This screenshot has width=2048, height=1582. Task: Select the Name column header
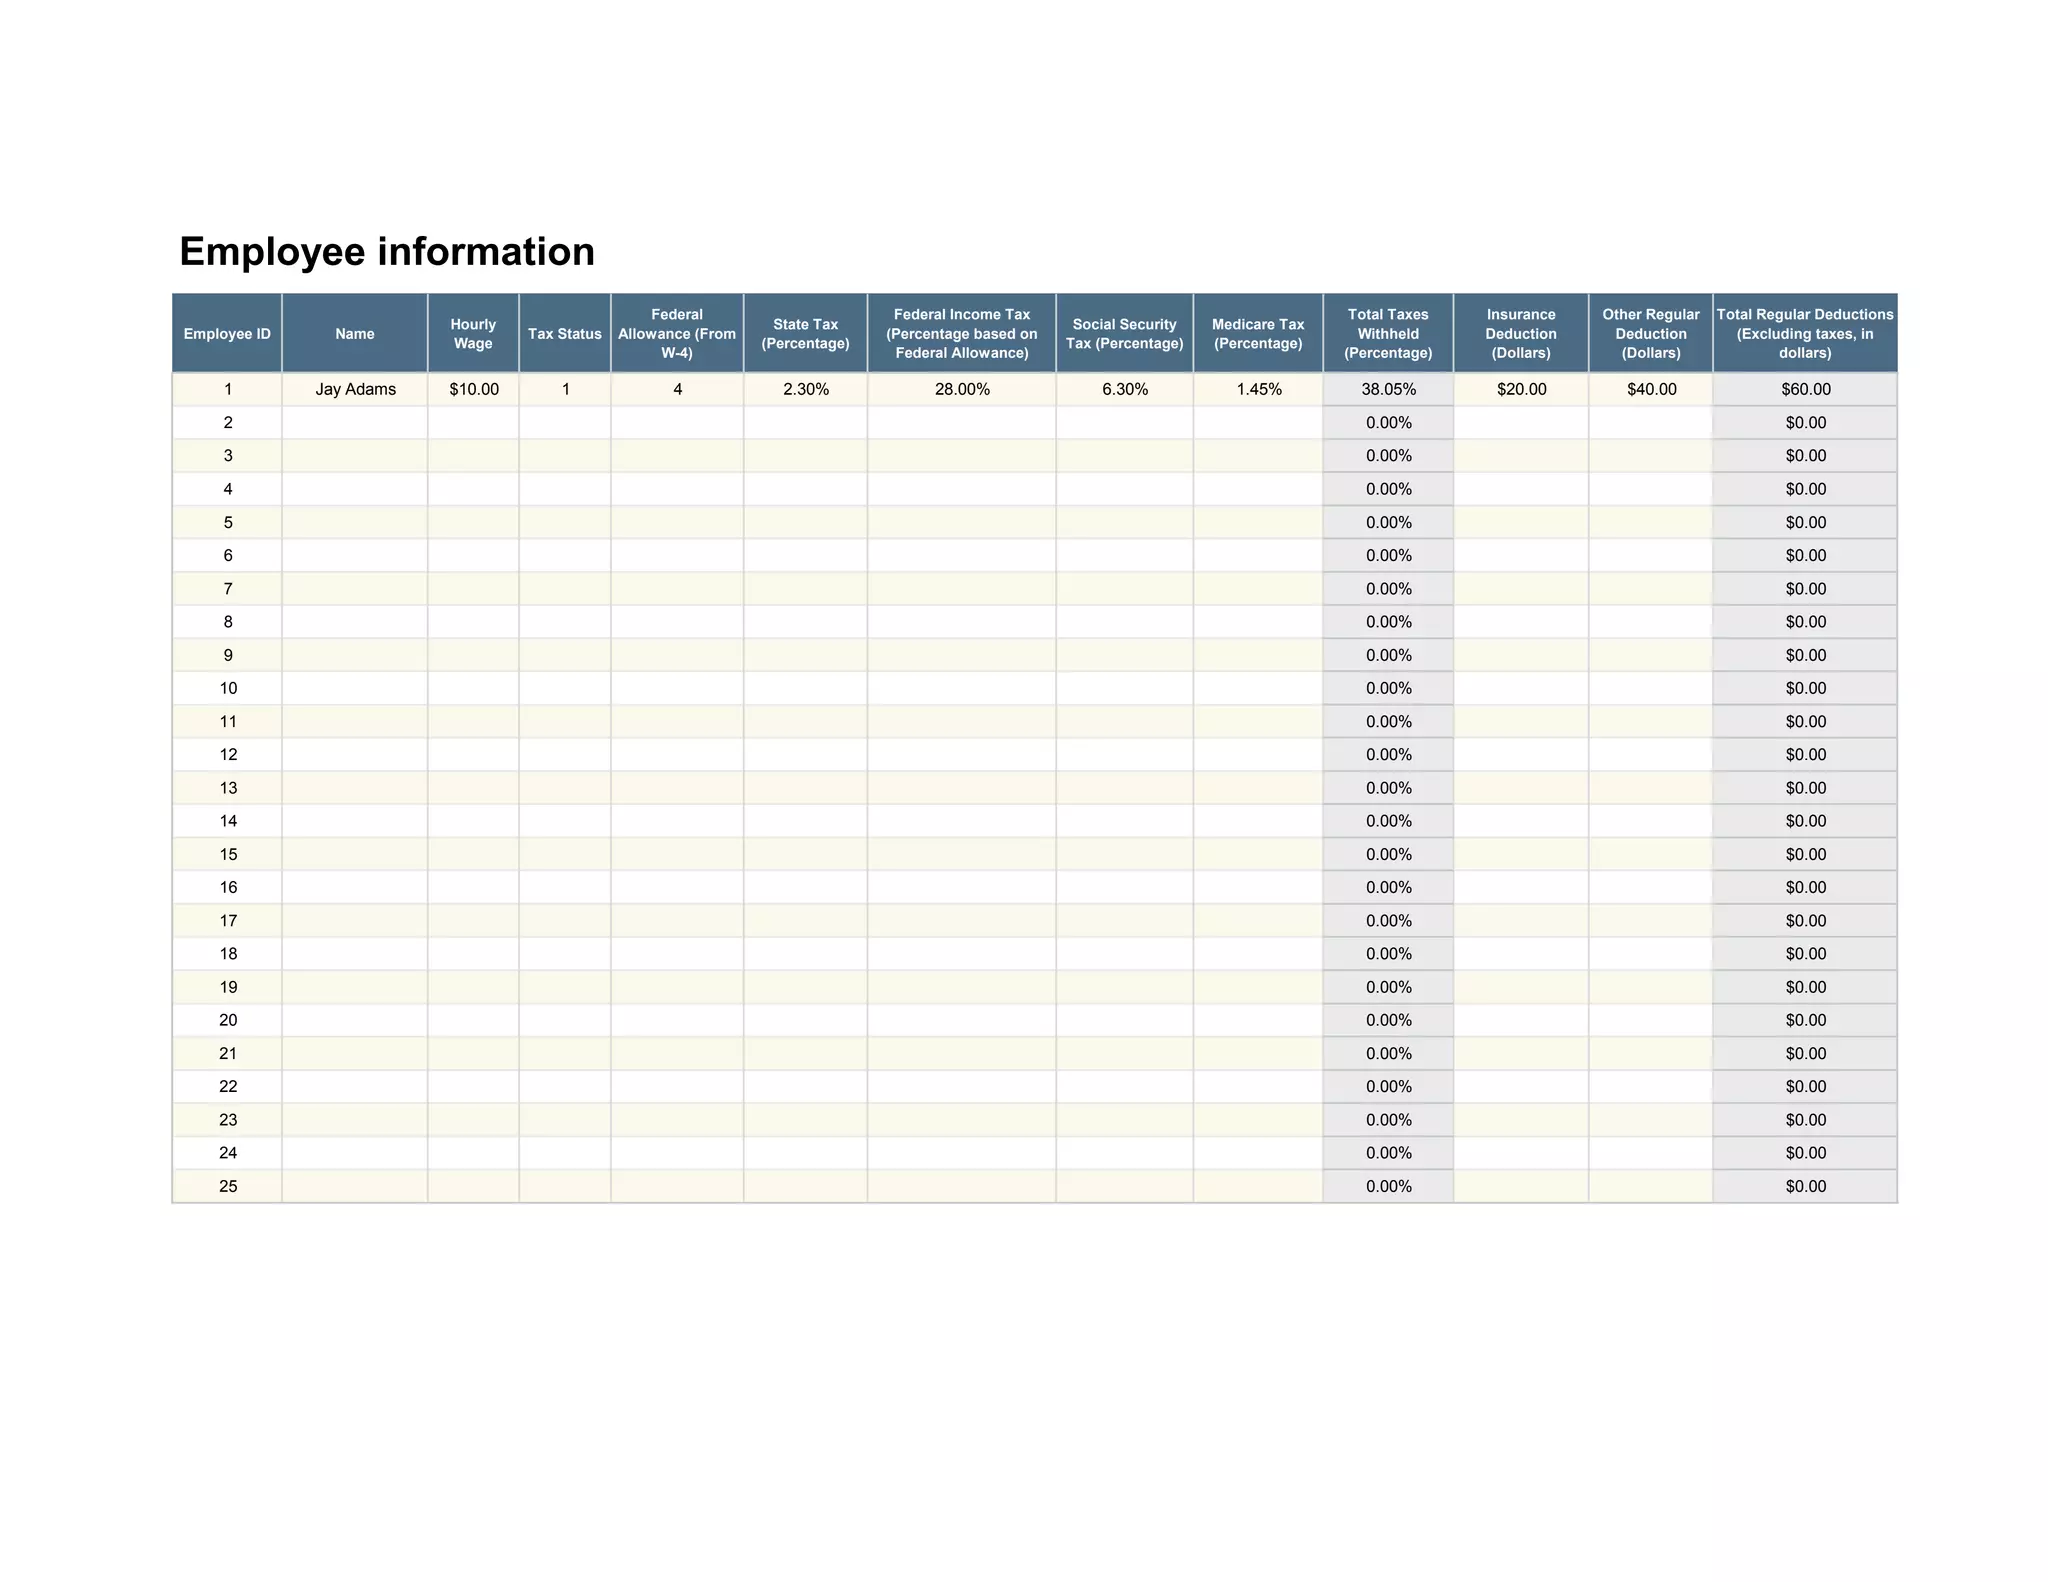(x=354, y=334)
